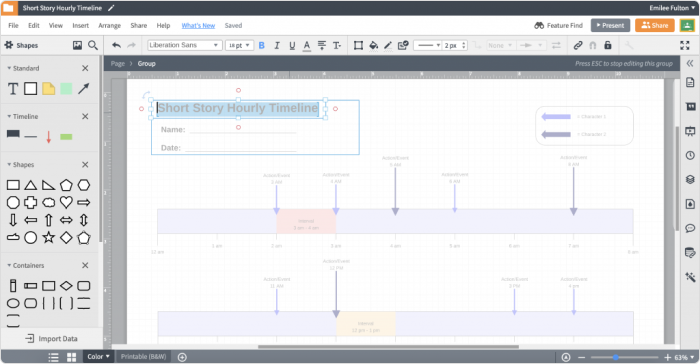Image resolution: width=700 pixels, height=364 pixels.
Task: Open the font size dropdown
Action: pos(239,45)
